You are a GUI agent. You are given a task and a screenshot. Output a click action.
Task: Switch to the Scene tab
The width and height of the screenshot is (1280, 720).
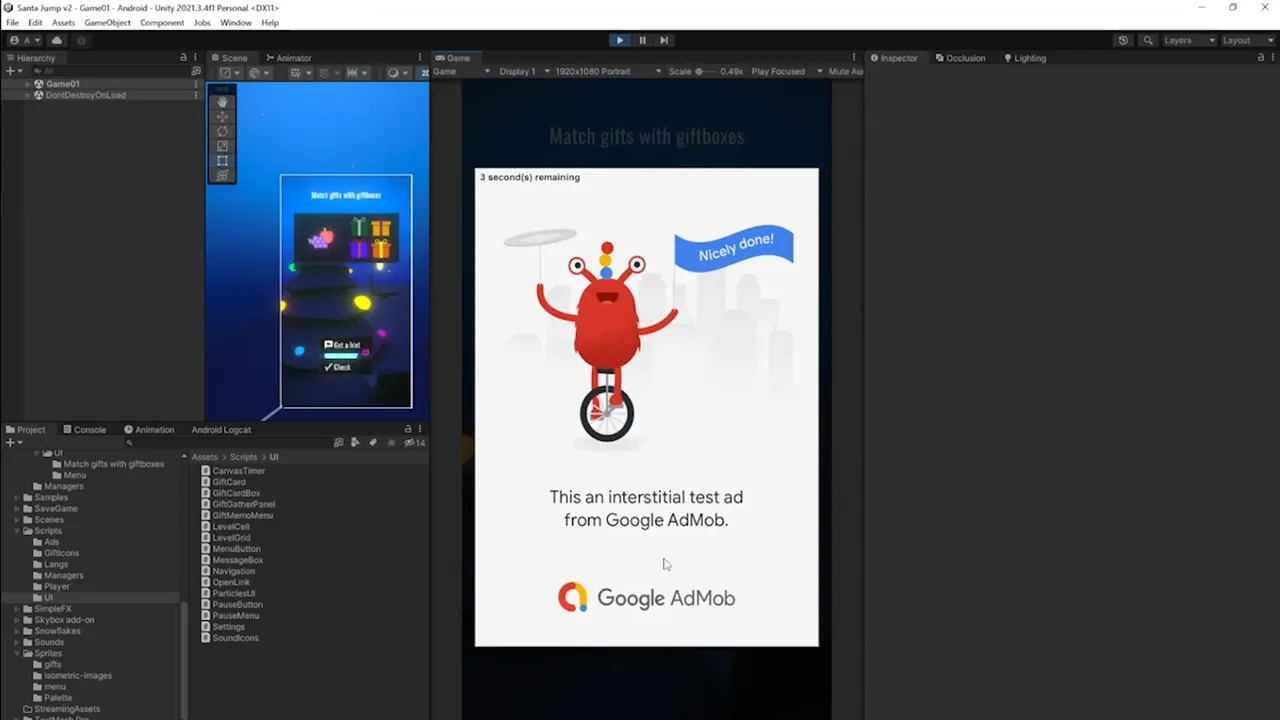(229, 58)
